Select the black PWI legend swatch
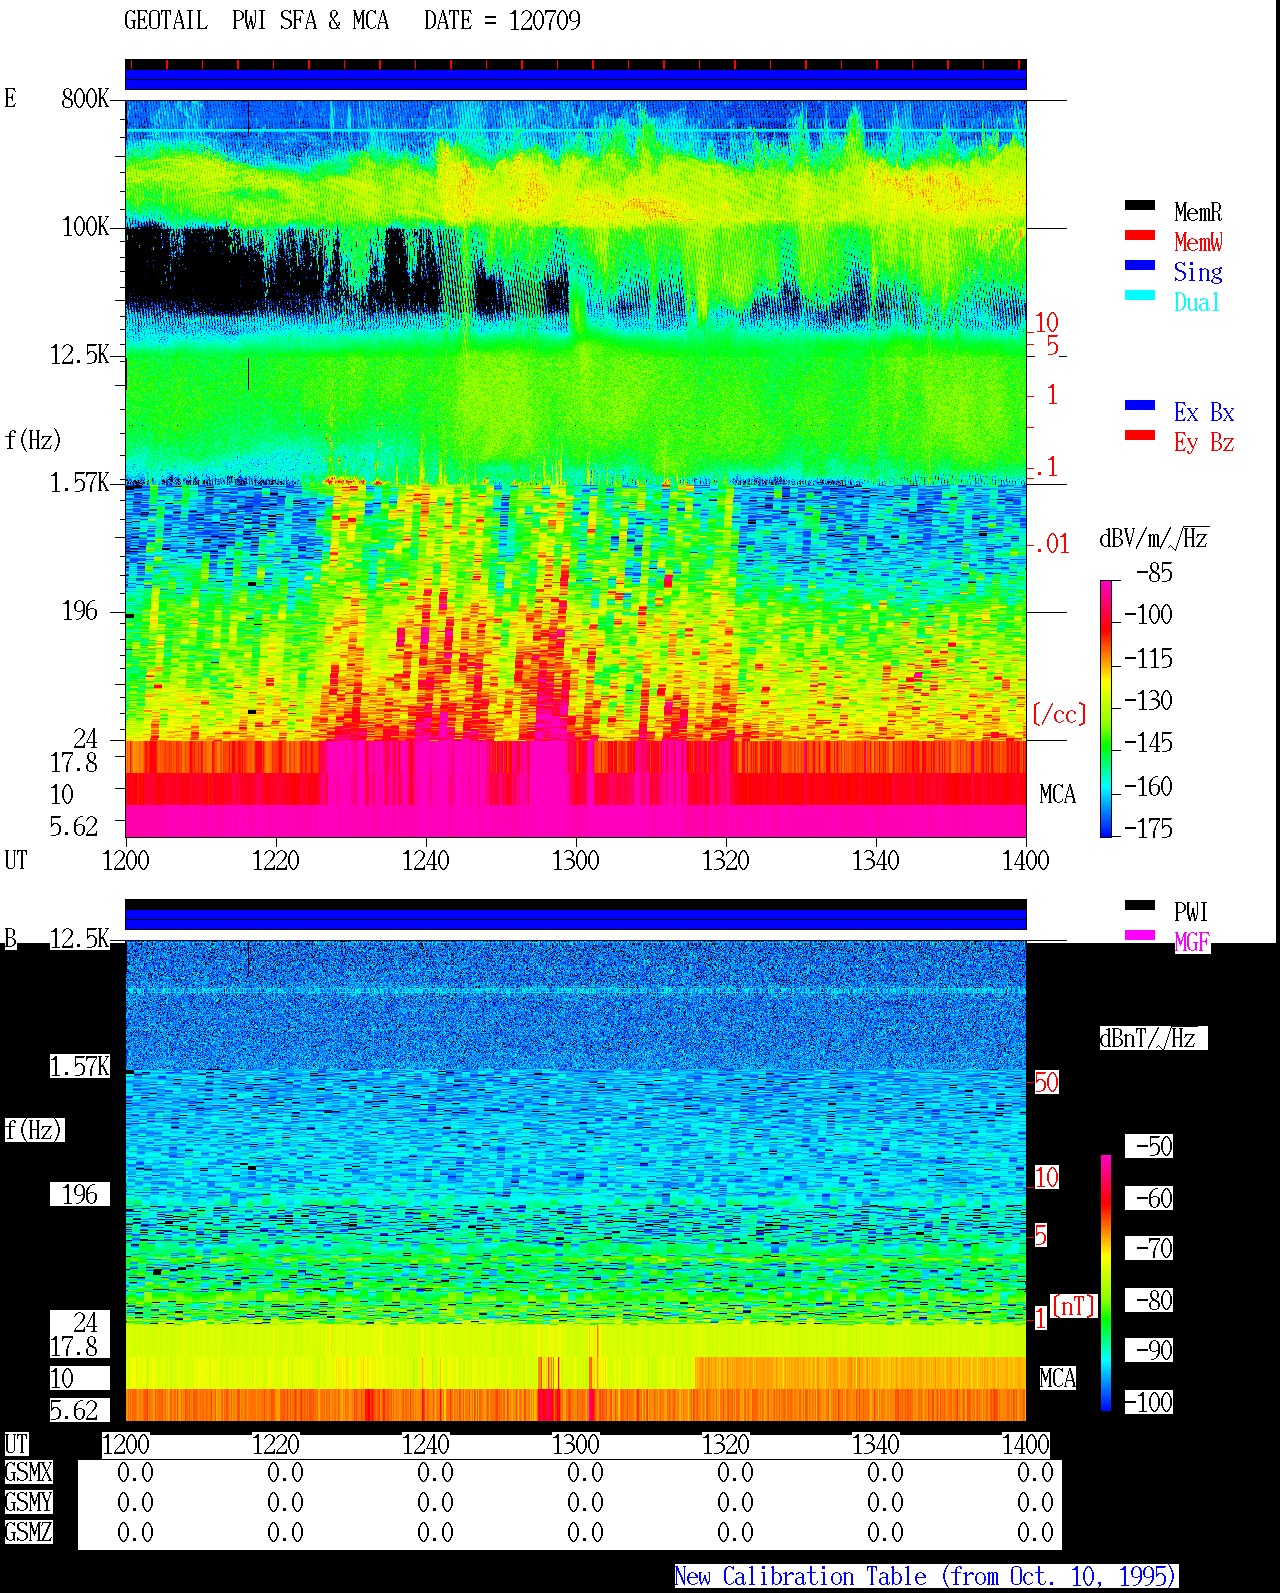The width and height of the screenshot is (1280, 1593). pos(1140,906)
